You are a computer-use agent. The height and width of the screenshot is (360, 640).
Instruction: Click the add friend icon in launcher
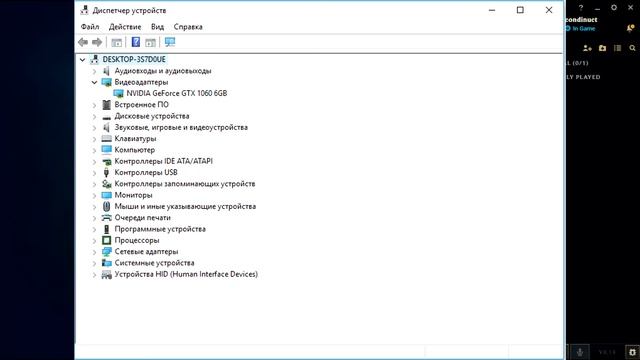tap(587, 48)
